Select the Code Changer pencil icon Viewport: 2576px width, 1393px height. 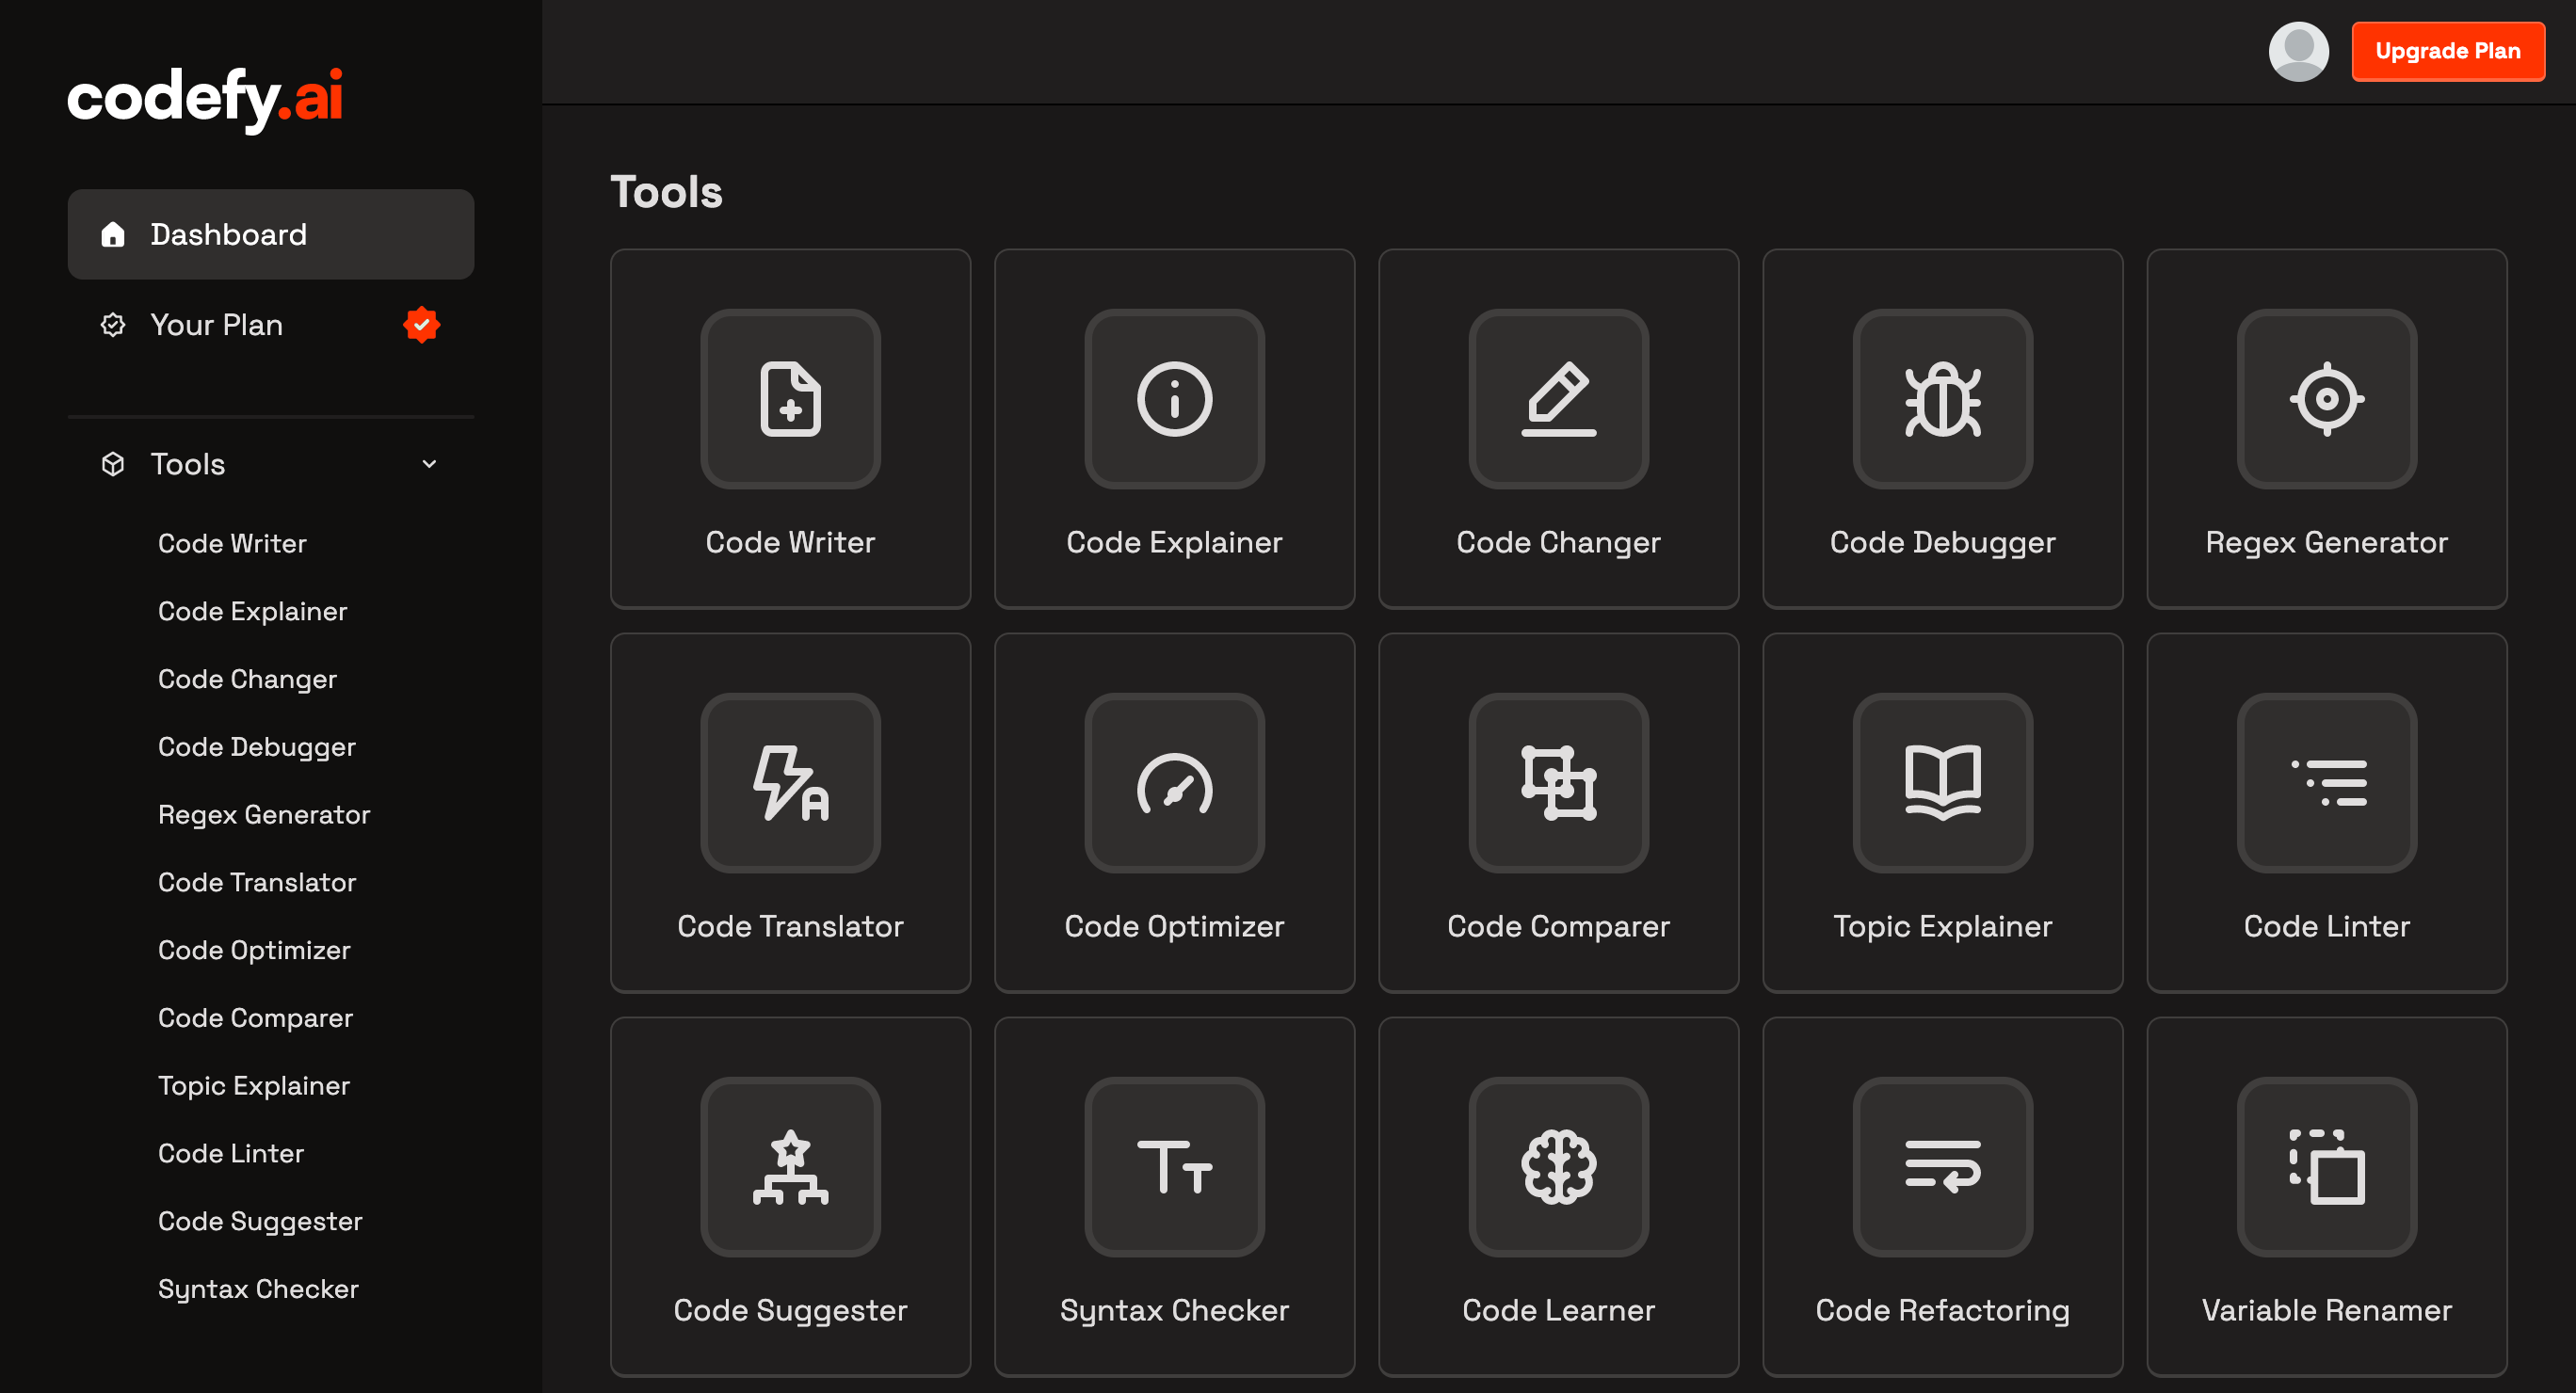[x=1558, y=399]
